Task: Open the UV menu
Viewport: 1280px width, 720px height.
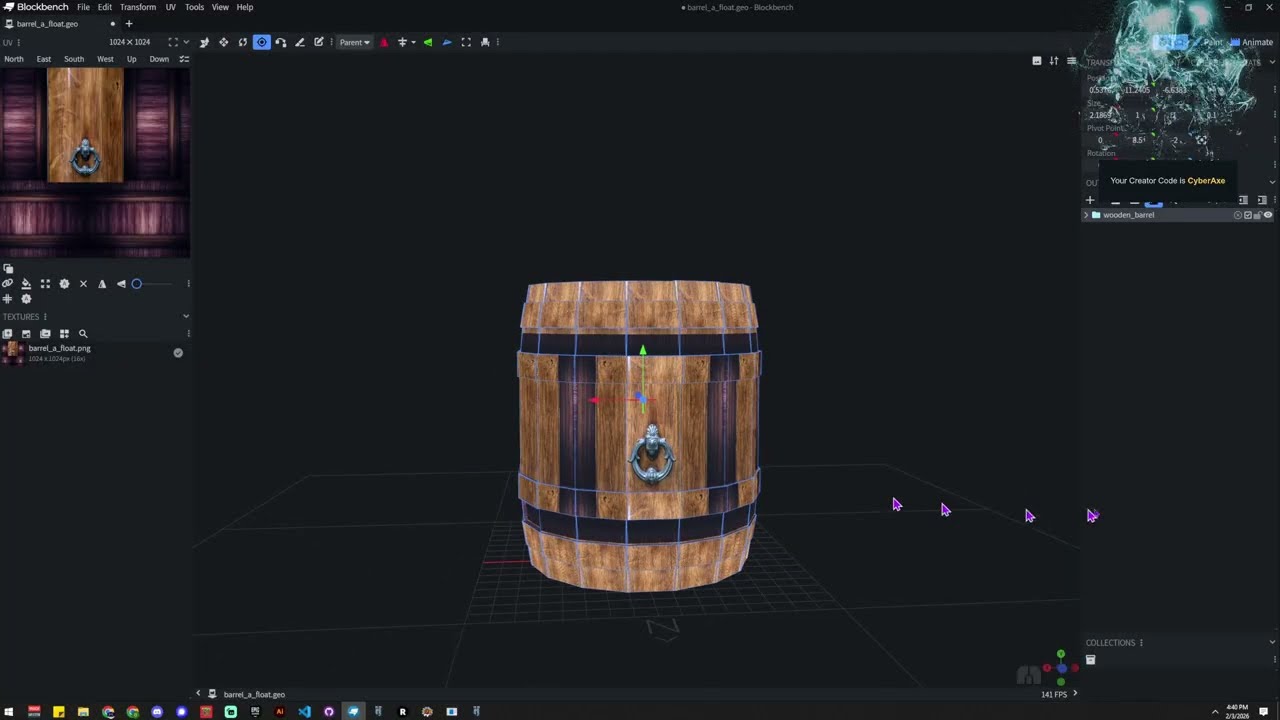Action: [x=170, y=7]
